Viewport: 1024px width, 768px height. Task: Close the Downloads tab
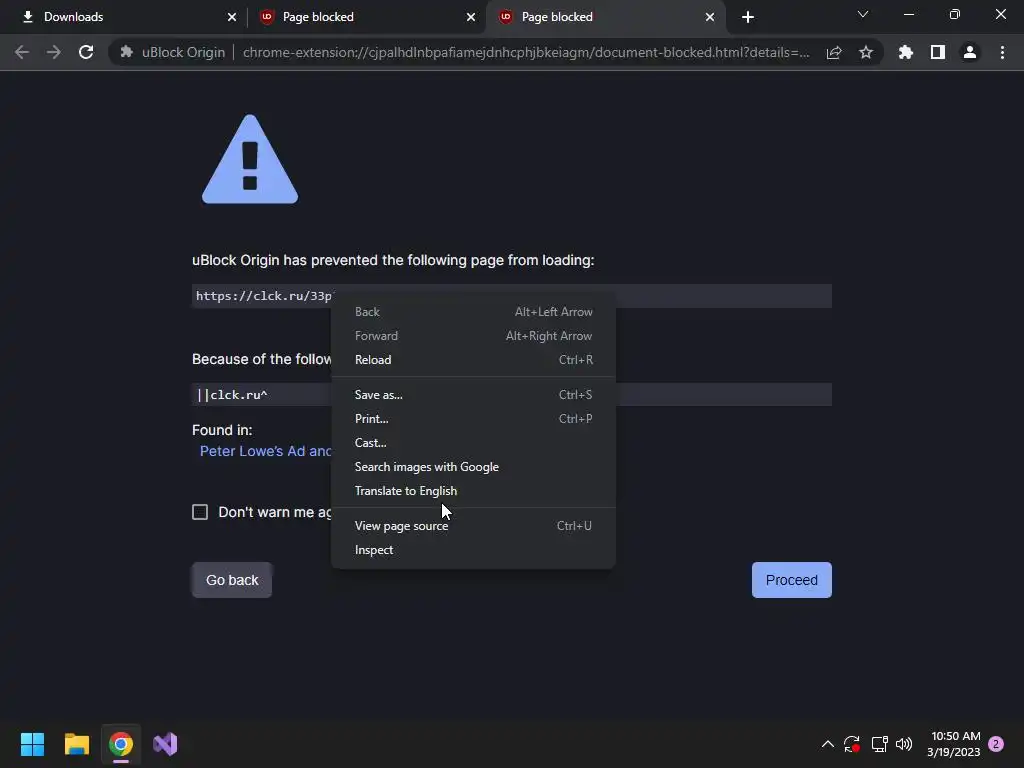point(232,17)
